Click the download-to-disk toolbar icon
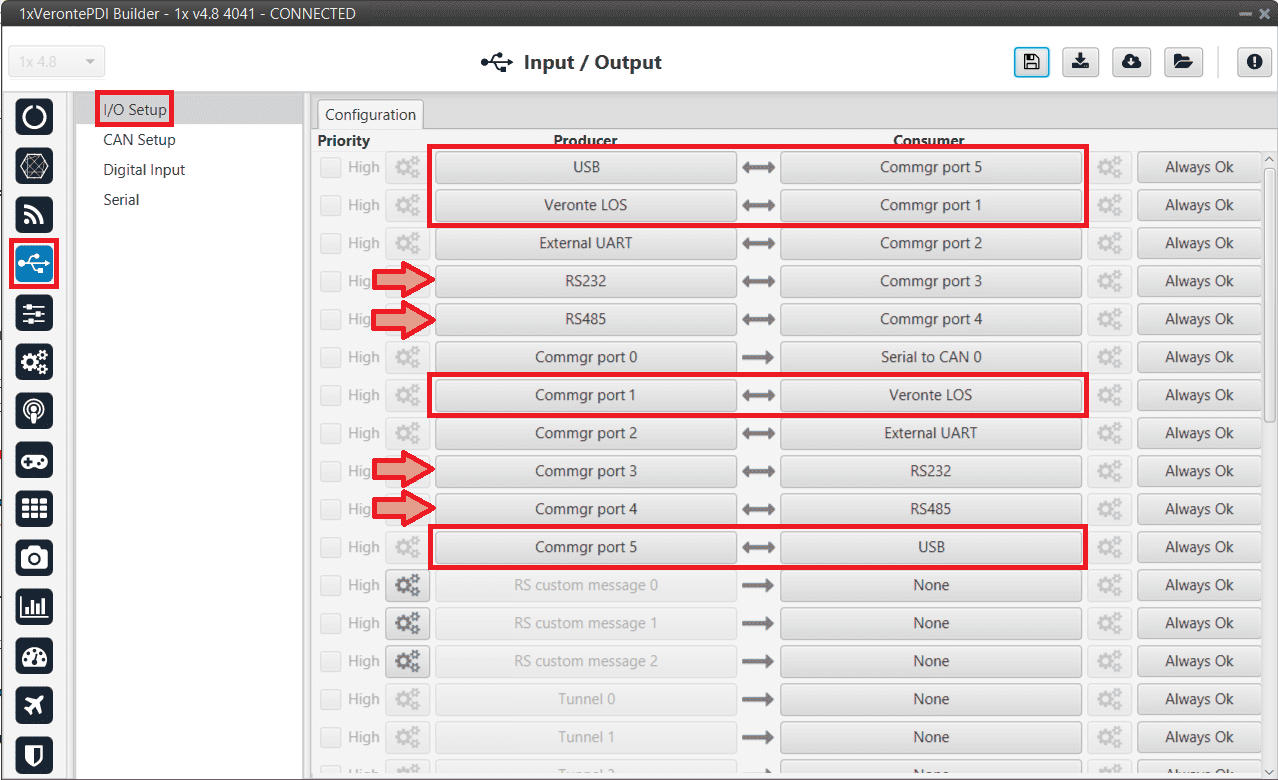The image size is (1278, 780). (x=1080, y=62)
